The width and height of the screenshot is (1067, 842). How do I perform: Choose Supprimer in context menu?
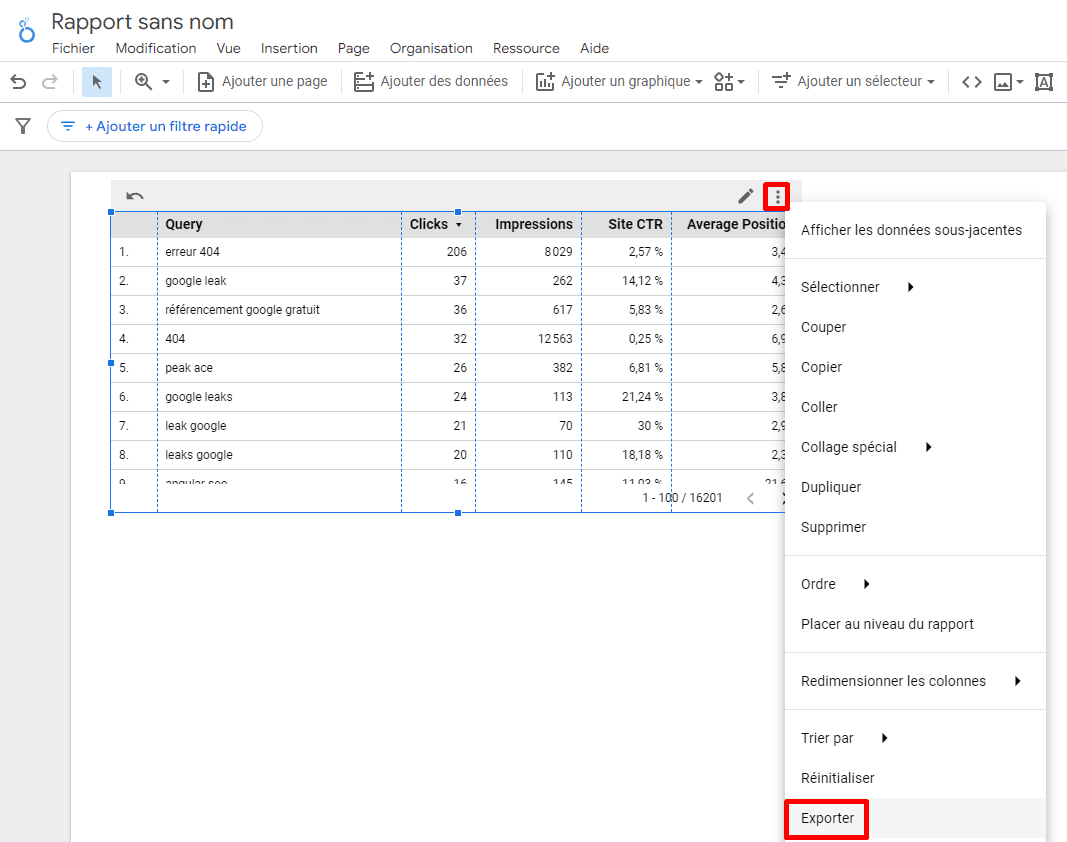tap(915, 528)
